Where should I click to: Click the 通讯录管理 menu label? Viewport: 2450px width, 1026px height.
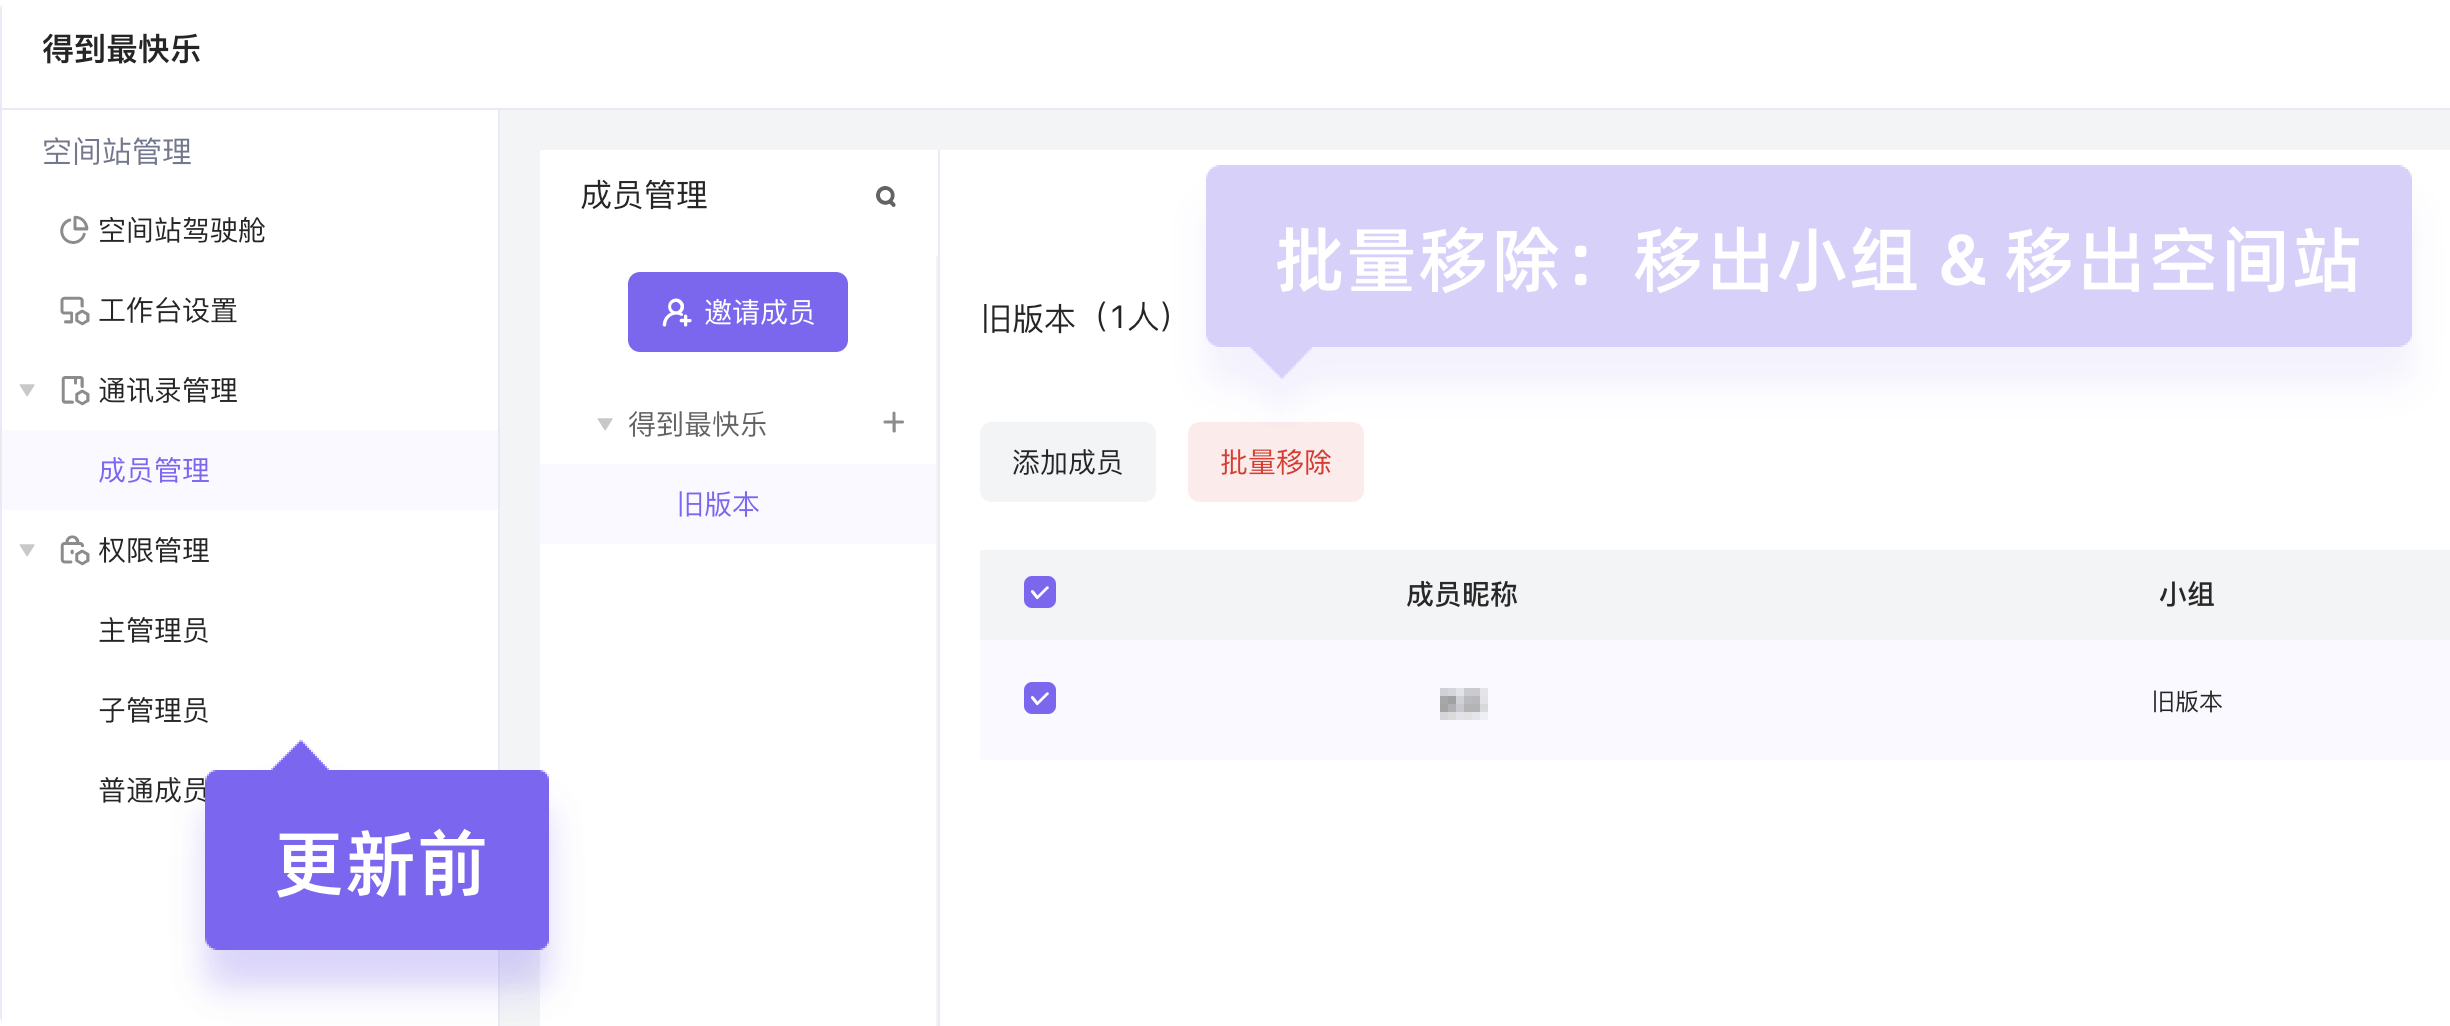click(x=168, y=390)
